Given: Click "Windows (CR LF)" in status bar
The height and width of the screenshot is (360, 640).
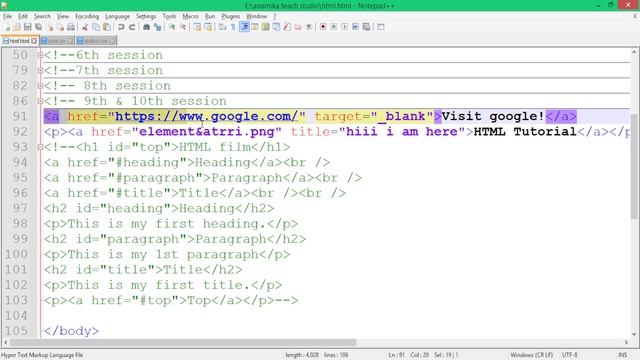Looking at the screenshot, I should pos(531,355).
